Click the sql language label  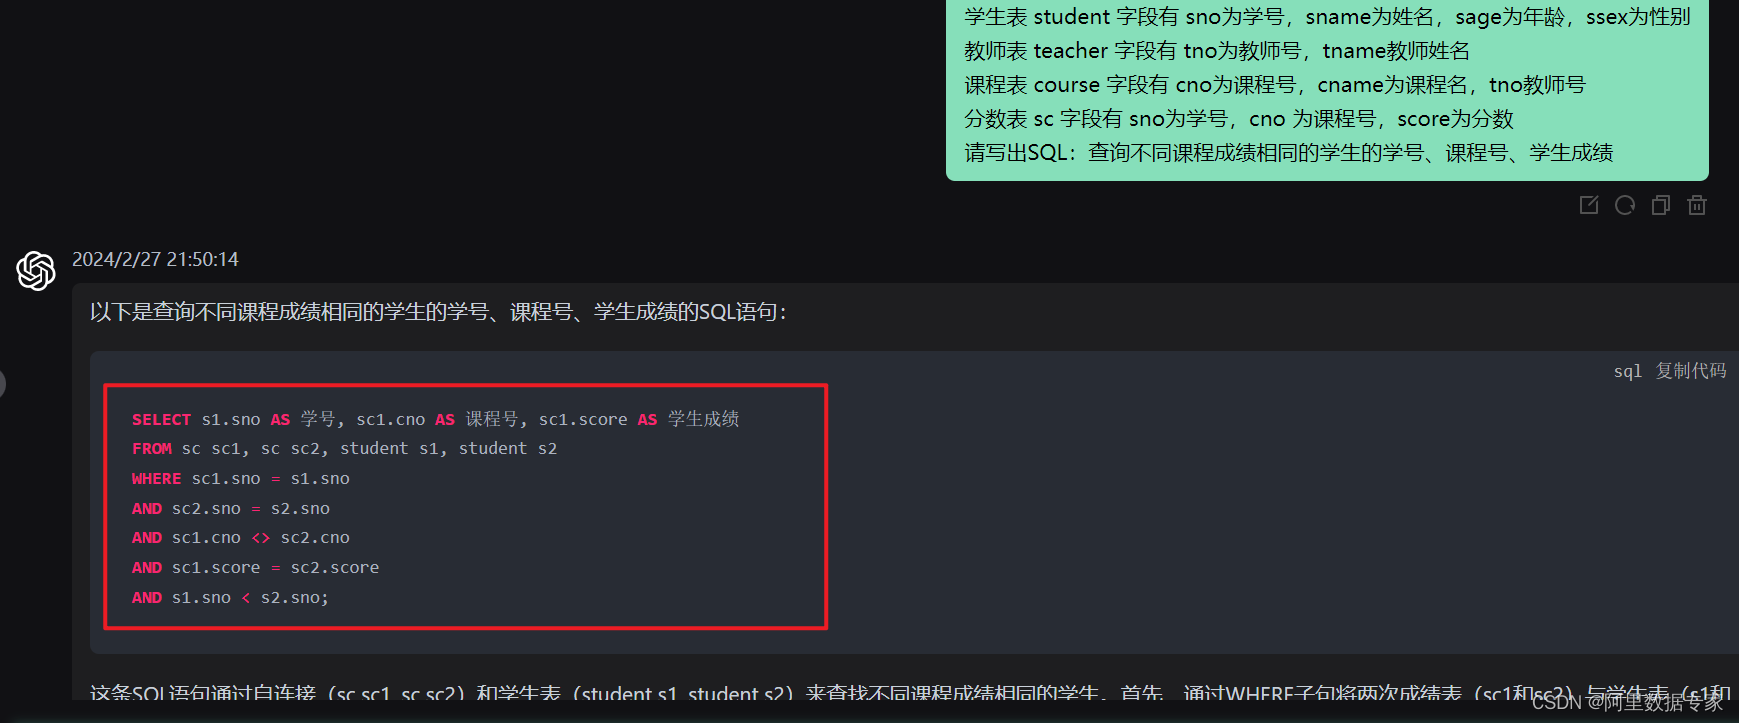[1628, 371]
